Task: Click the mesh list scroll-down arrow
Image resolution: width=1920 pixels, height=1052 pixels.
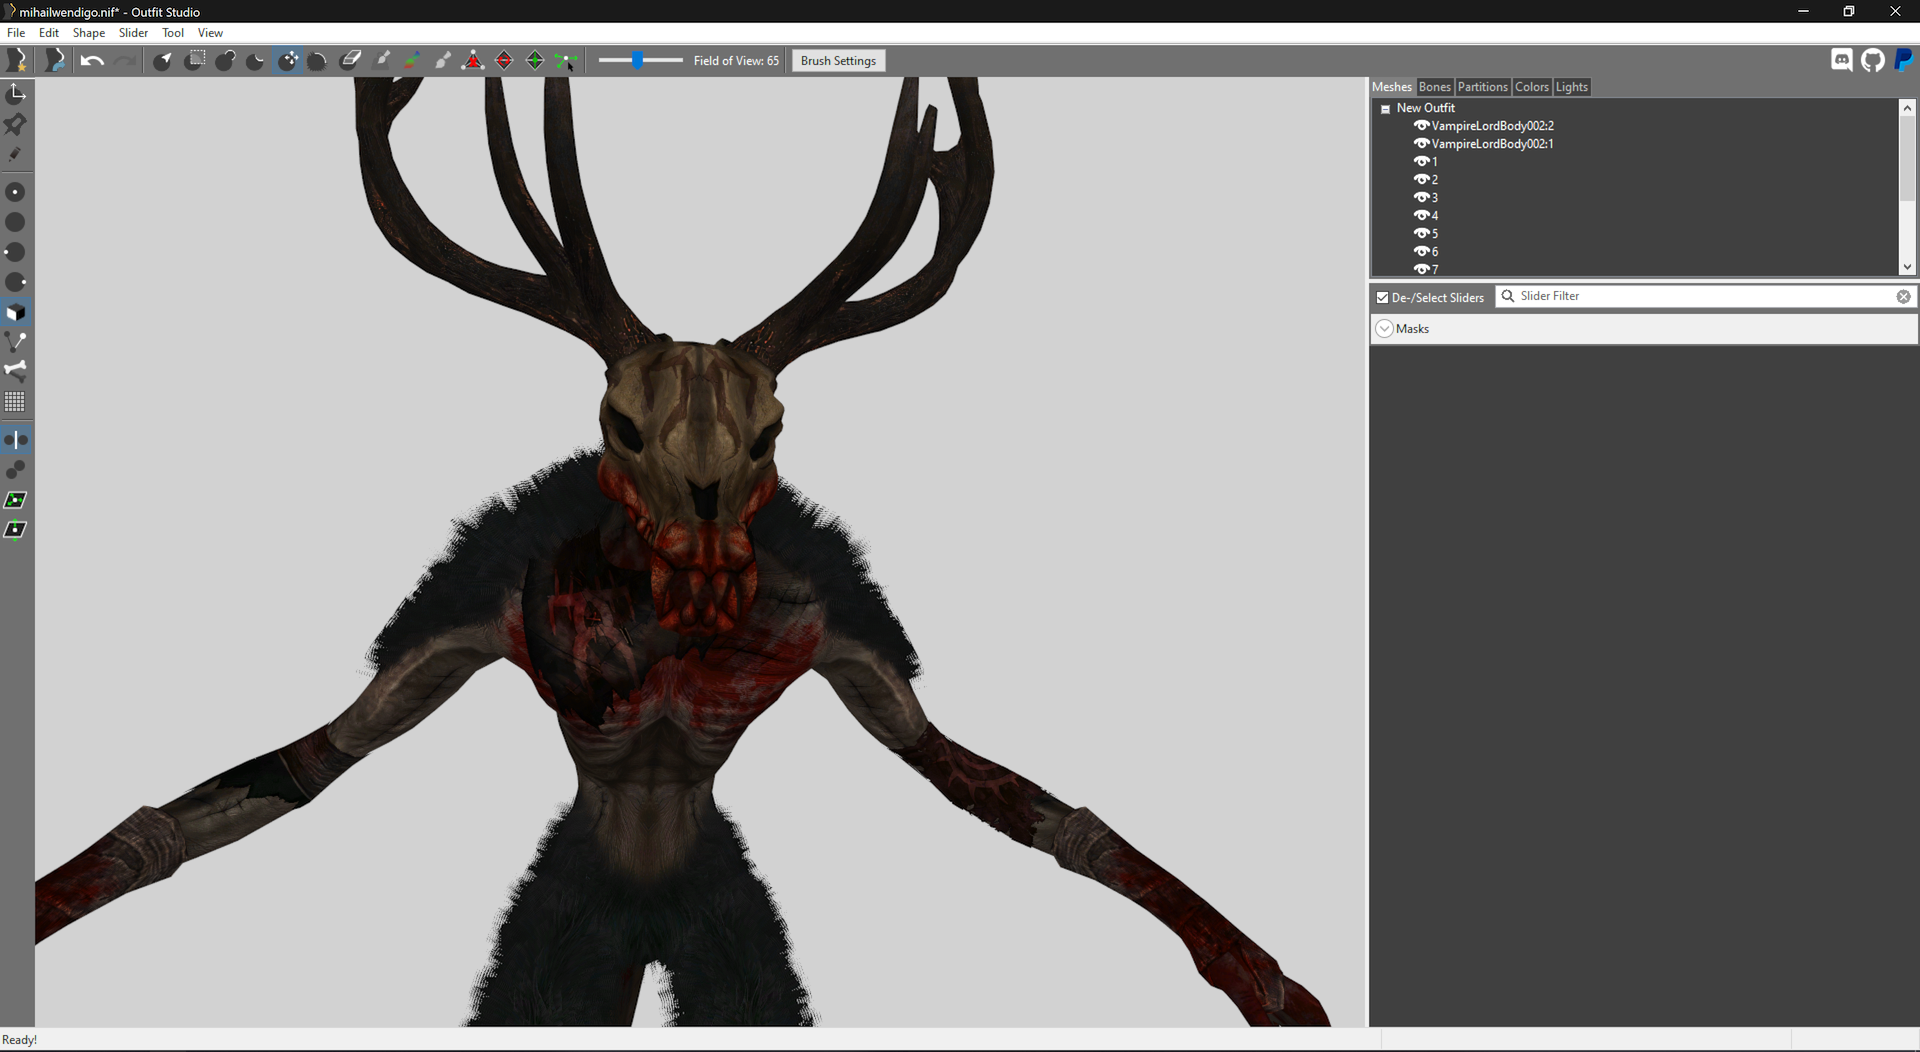Action: (1907, 267)
